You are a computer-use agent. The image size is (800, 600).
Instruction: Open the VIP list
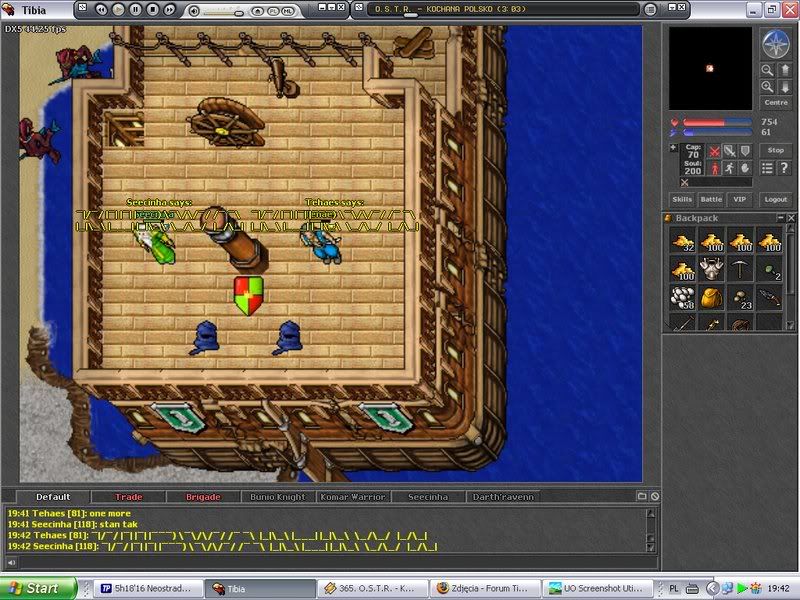pos(740,199)
